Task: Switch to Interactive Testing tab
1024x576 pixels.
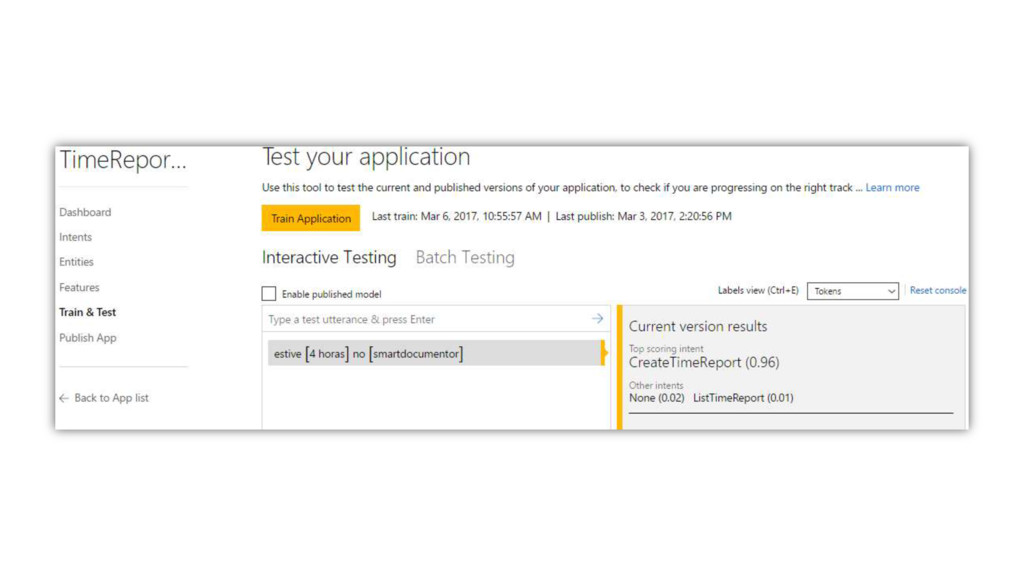Action: pyautogui.click(x=329, y=257)
